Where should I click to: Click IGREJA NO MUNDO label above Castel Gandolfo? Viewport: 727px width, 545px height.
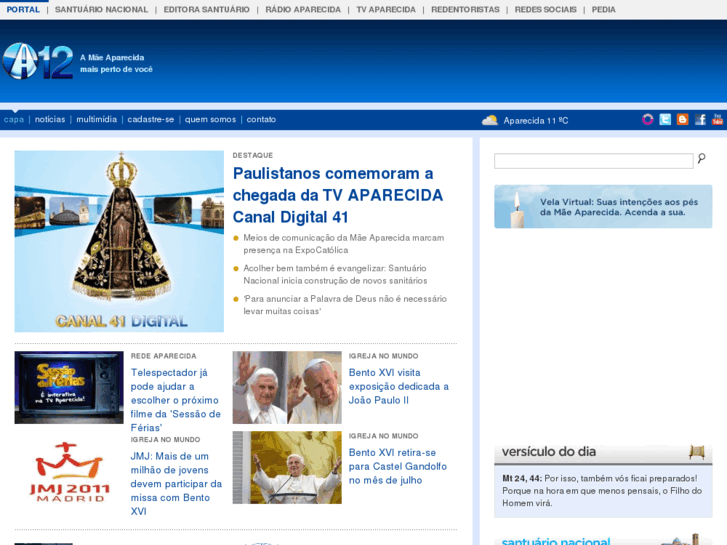383,436
